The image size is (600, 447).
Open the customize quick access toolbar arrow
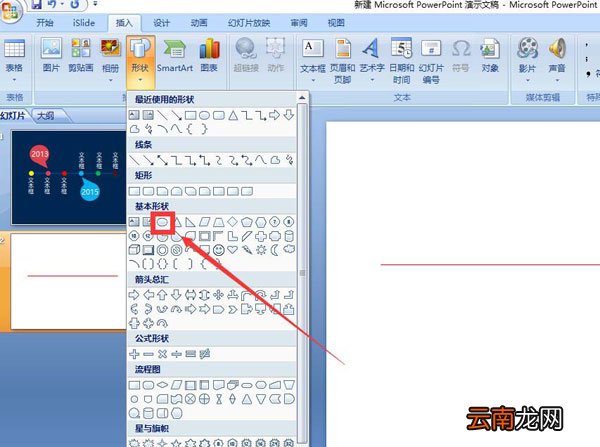tap(95, 4)
